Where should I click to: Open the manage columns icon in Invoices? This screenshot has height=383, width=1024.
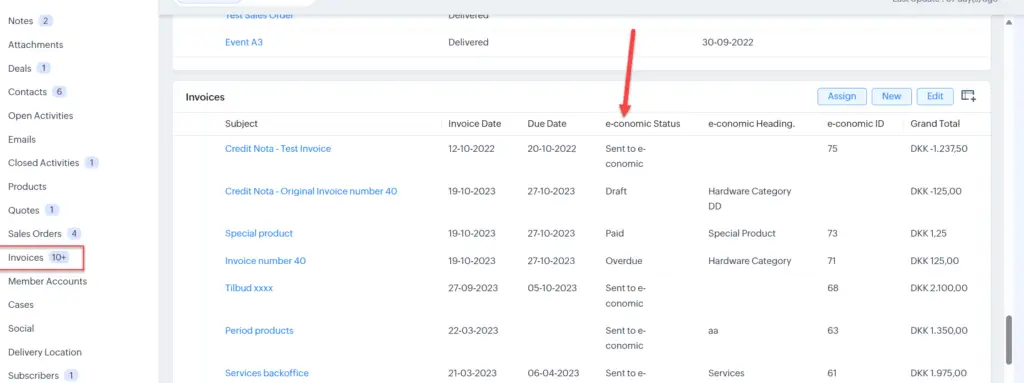click(968, 96)
